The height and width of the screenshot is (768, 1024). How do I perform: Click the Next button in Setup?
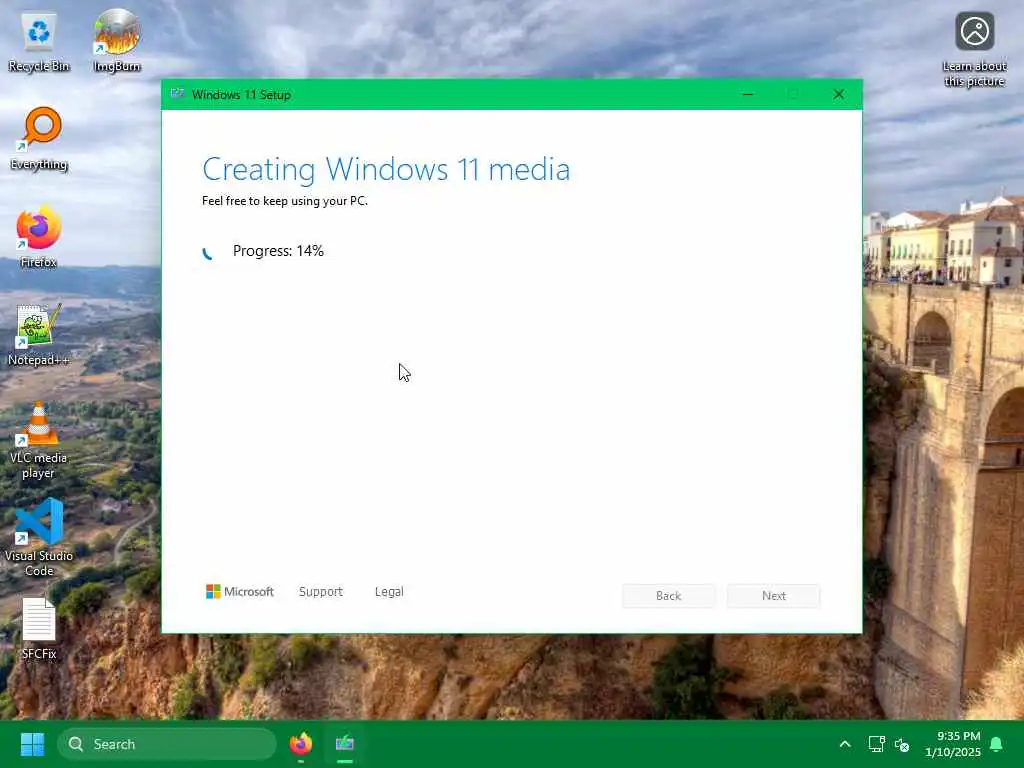click(x=774, y=596)
